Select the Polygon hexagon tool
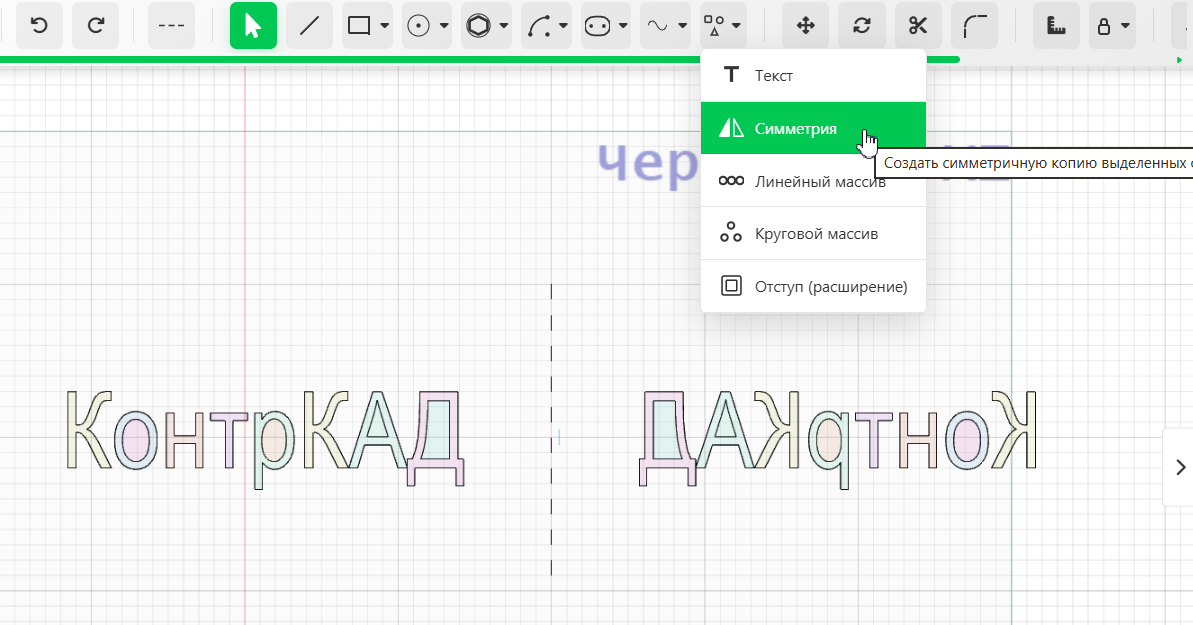 pos(479,26)
